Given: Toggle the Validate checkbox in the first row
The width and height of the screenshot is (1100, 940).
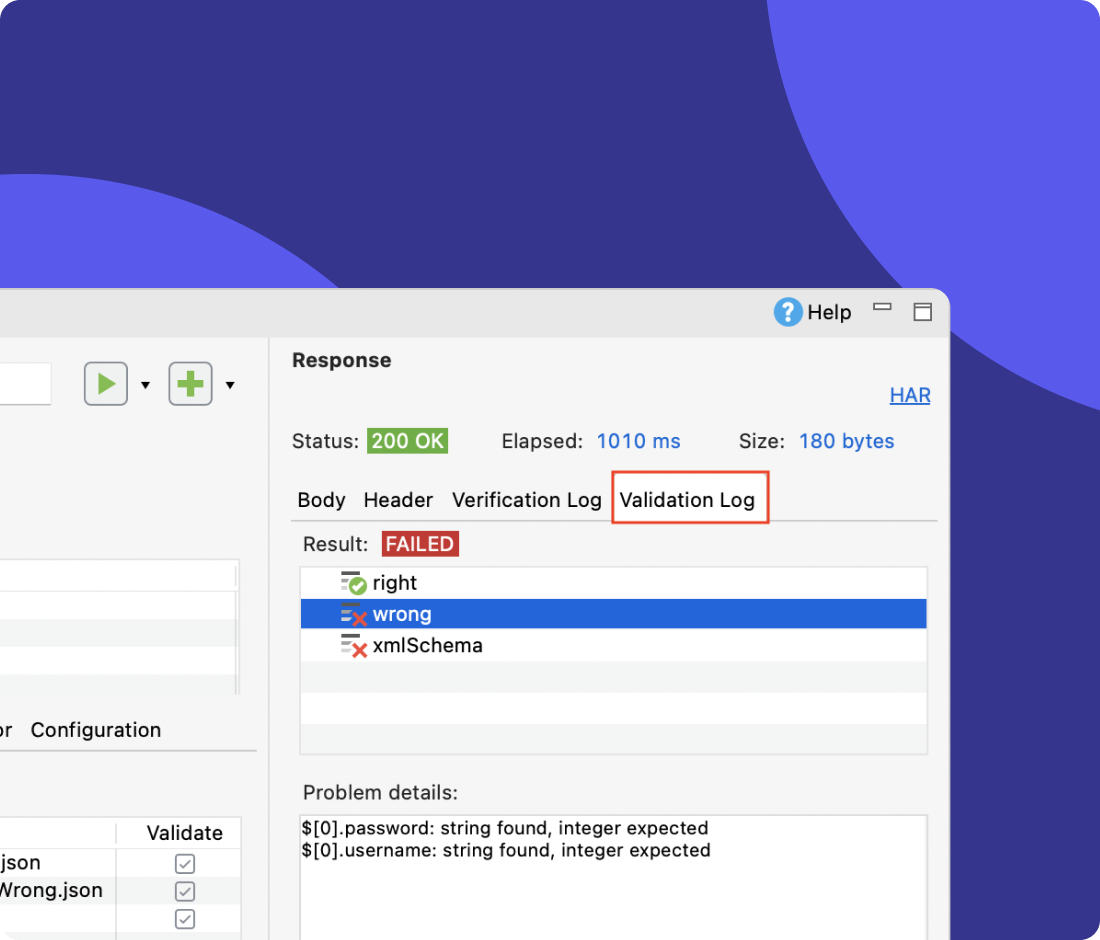Looking at the screenshot, I should click(183, 862).
